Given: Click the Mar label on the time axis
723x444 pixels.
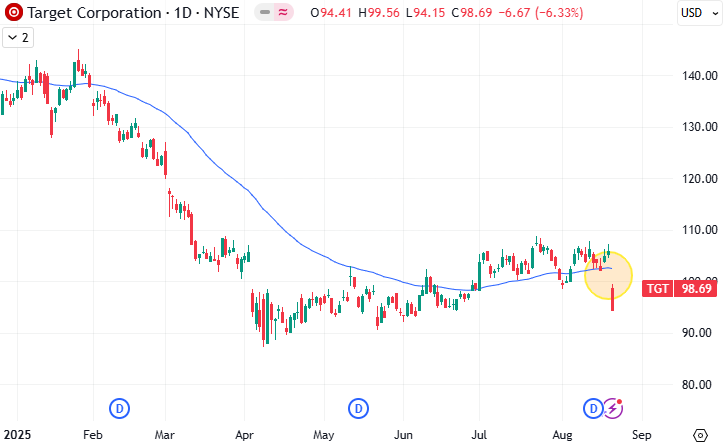Looking at the screenshot, I should click(165, 435).
